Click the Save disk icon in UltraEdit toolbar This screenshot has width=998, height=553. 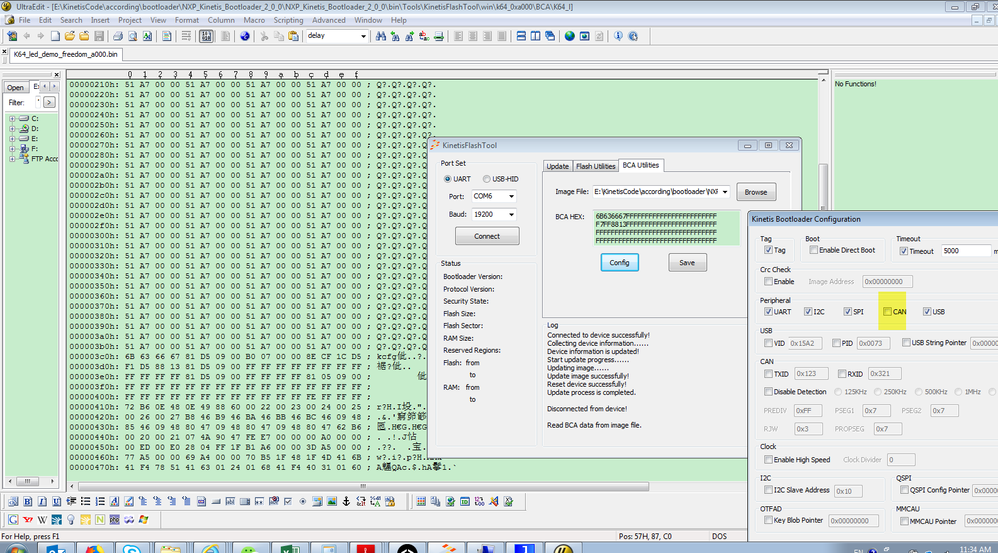98,36
